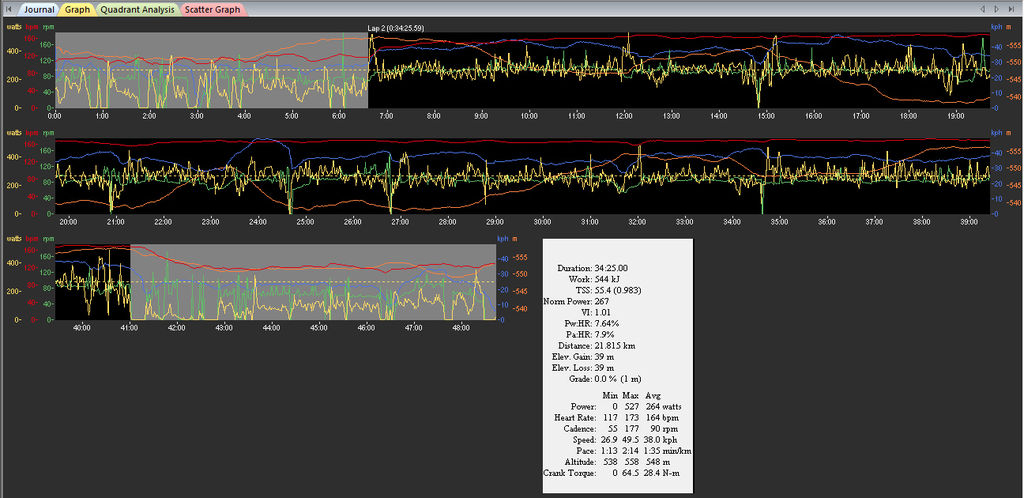Screen dimensions: 1024x498
Task: Click the scroll tabs left arrow
Action: point(983,9)
